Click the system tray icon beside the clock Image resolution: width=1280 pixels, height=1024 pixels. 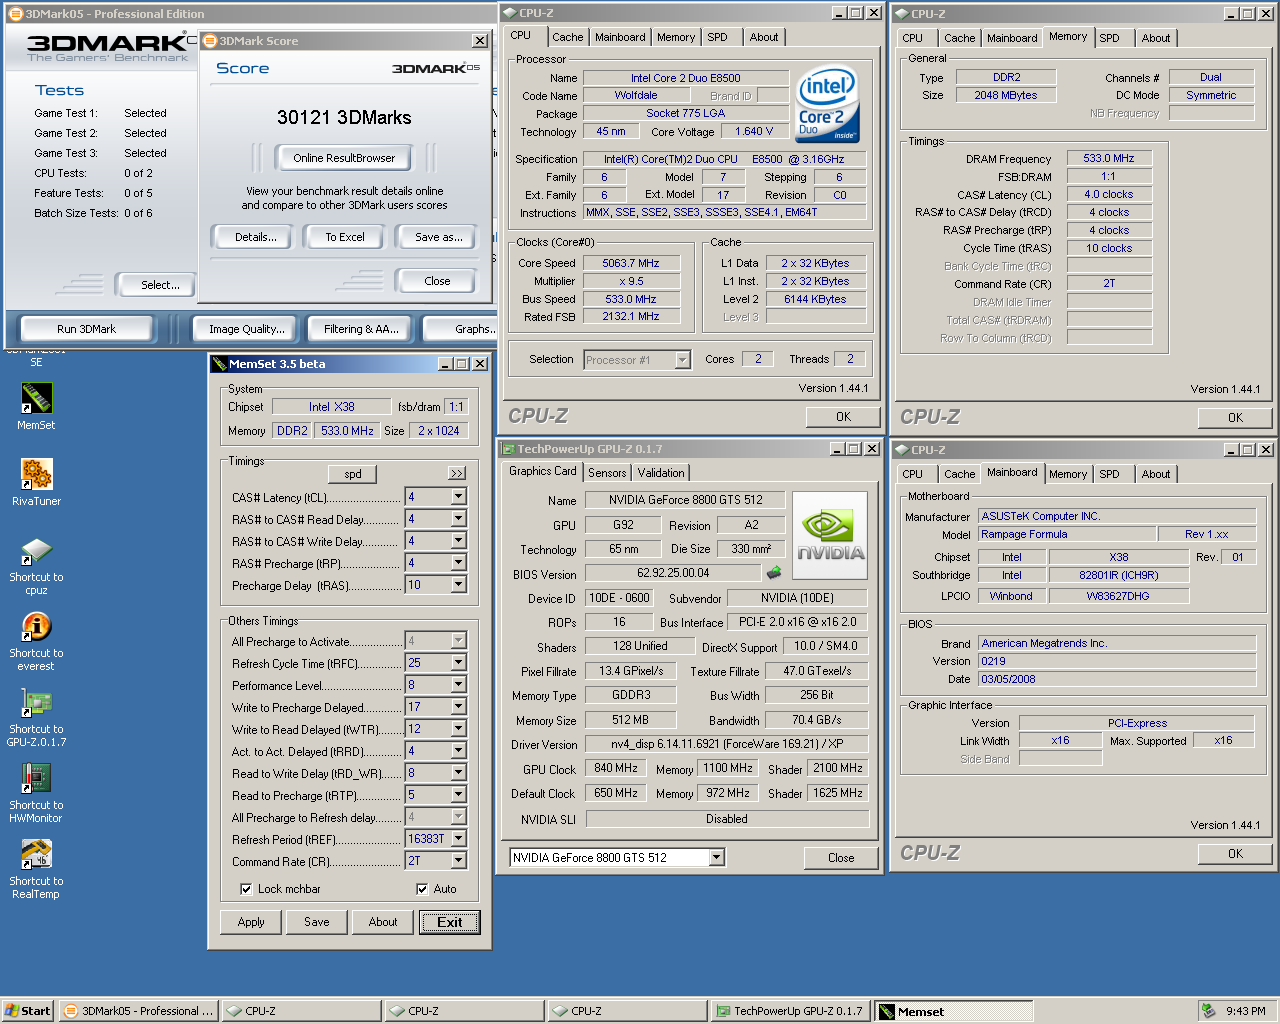[x=1208, y=1011]
